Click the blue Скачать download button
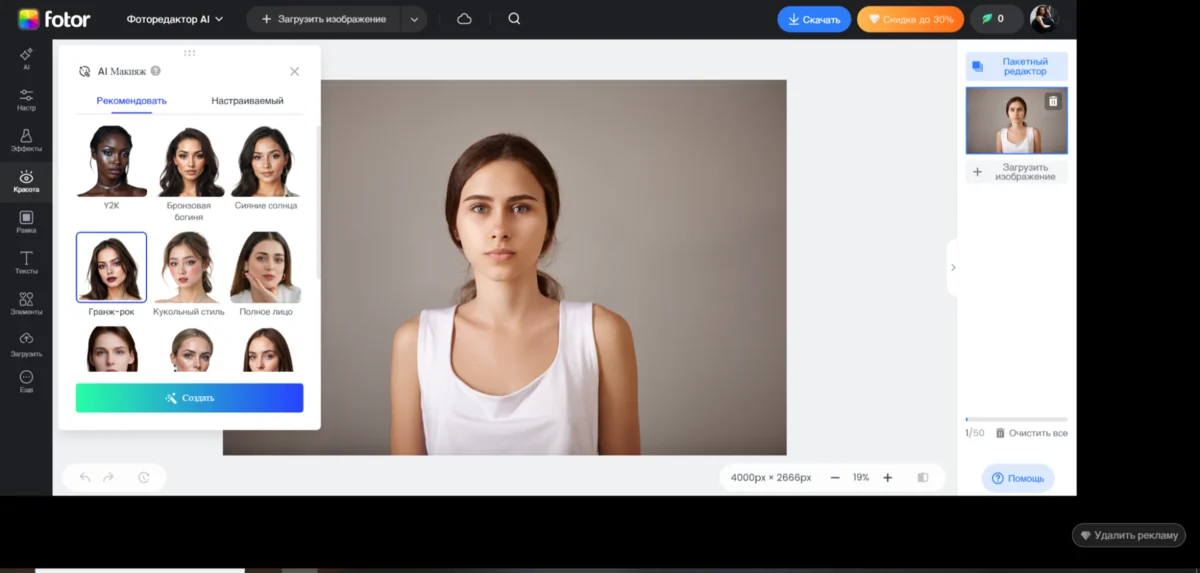 pos(814,19)
